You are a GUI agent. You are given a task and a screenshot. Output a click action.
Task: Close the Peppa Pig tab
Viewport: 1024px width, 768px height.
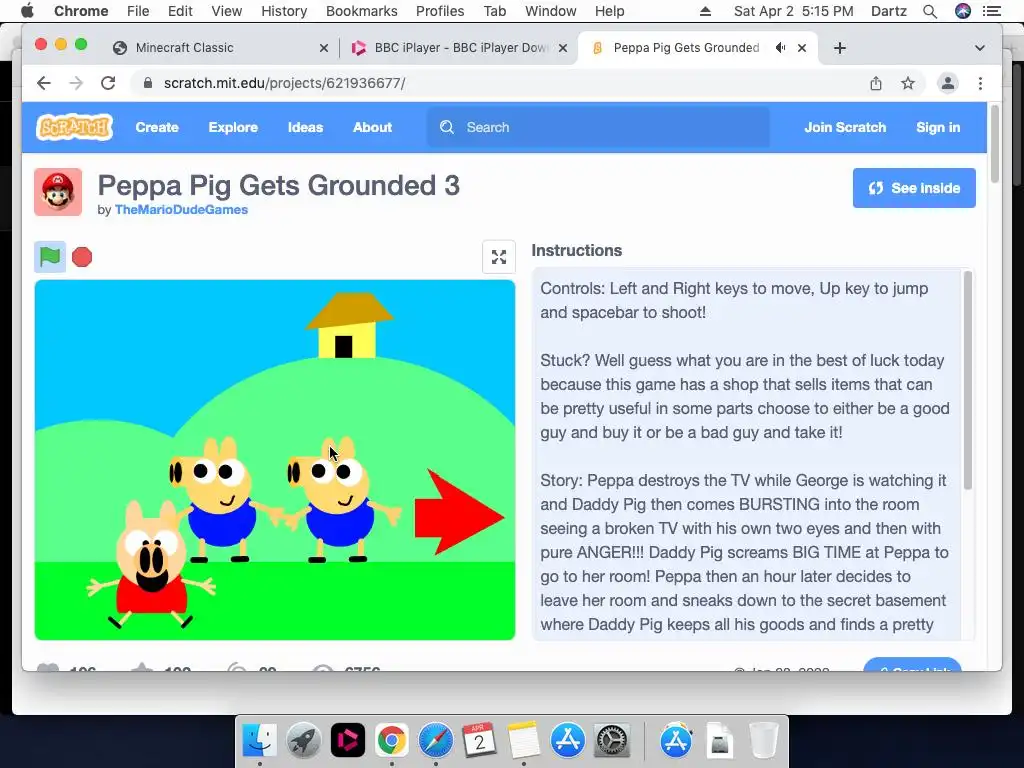[802, 48]
